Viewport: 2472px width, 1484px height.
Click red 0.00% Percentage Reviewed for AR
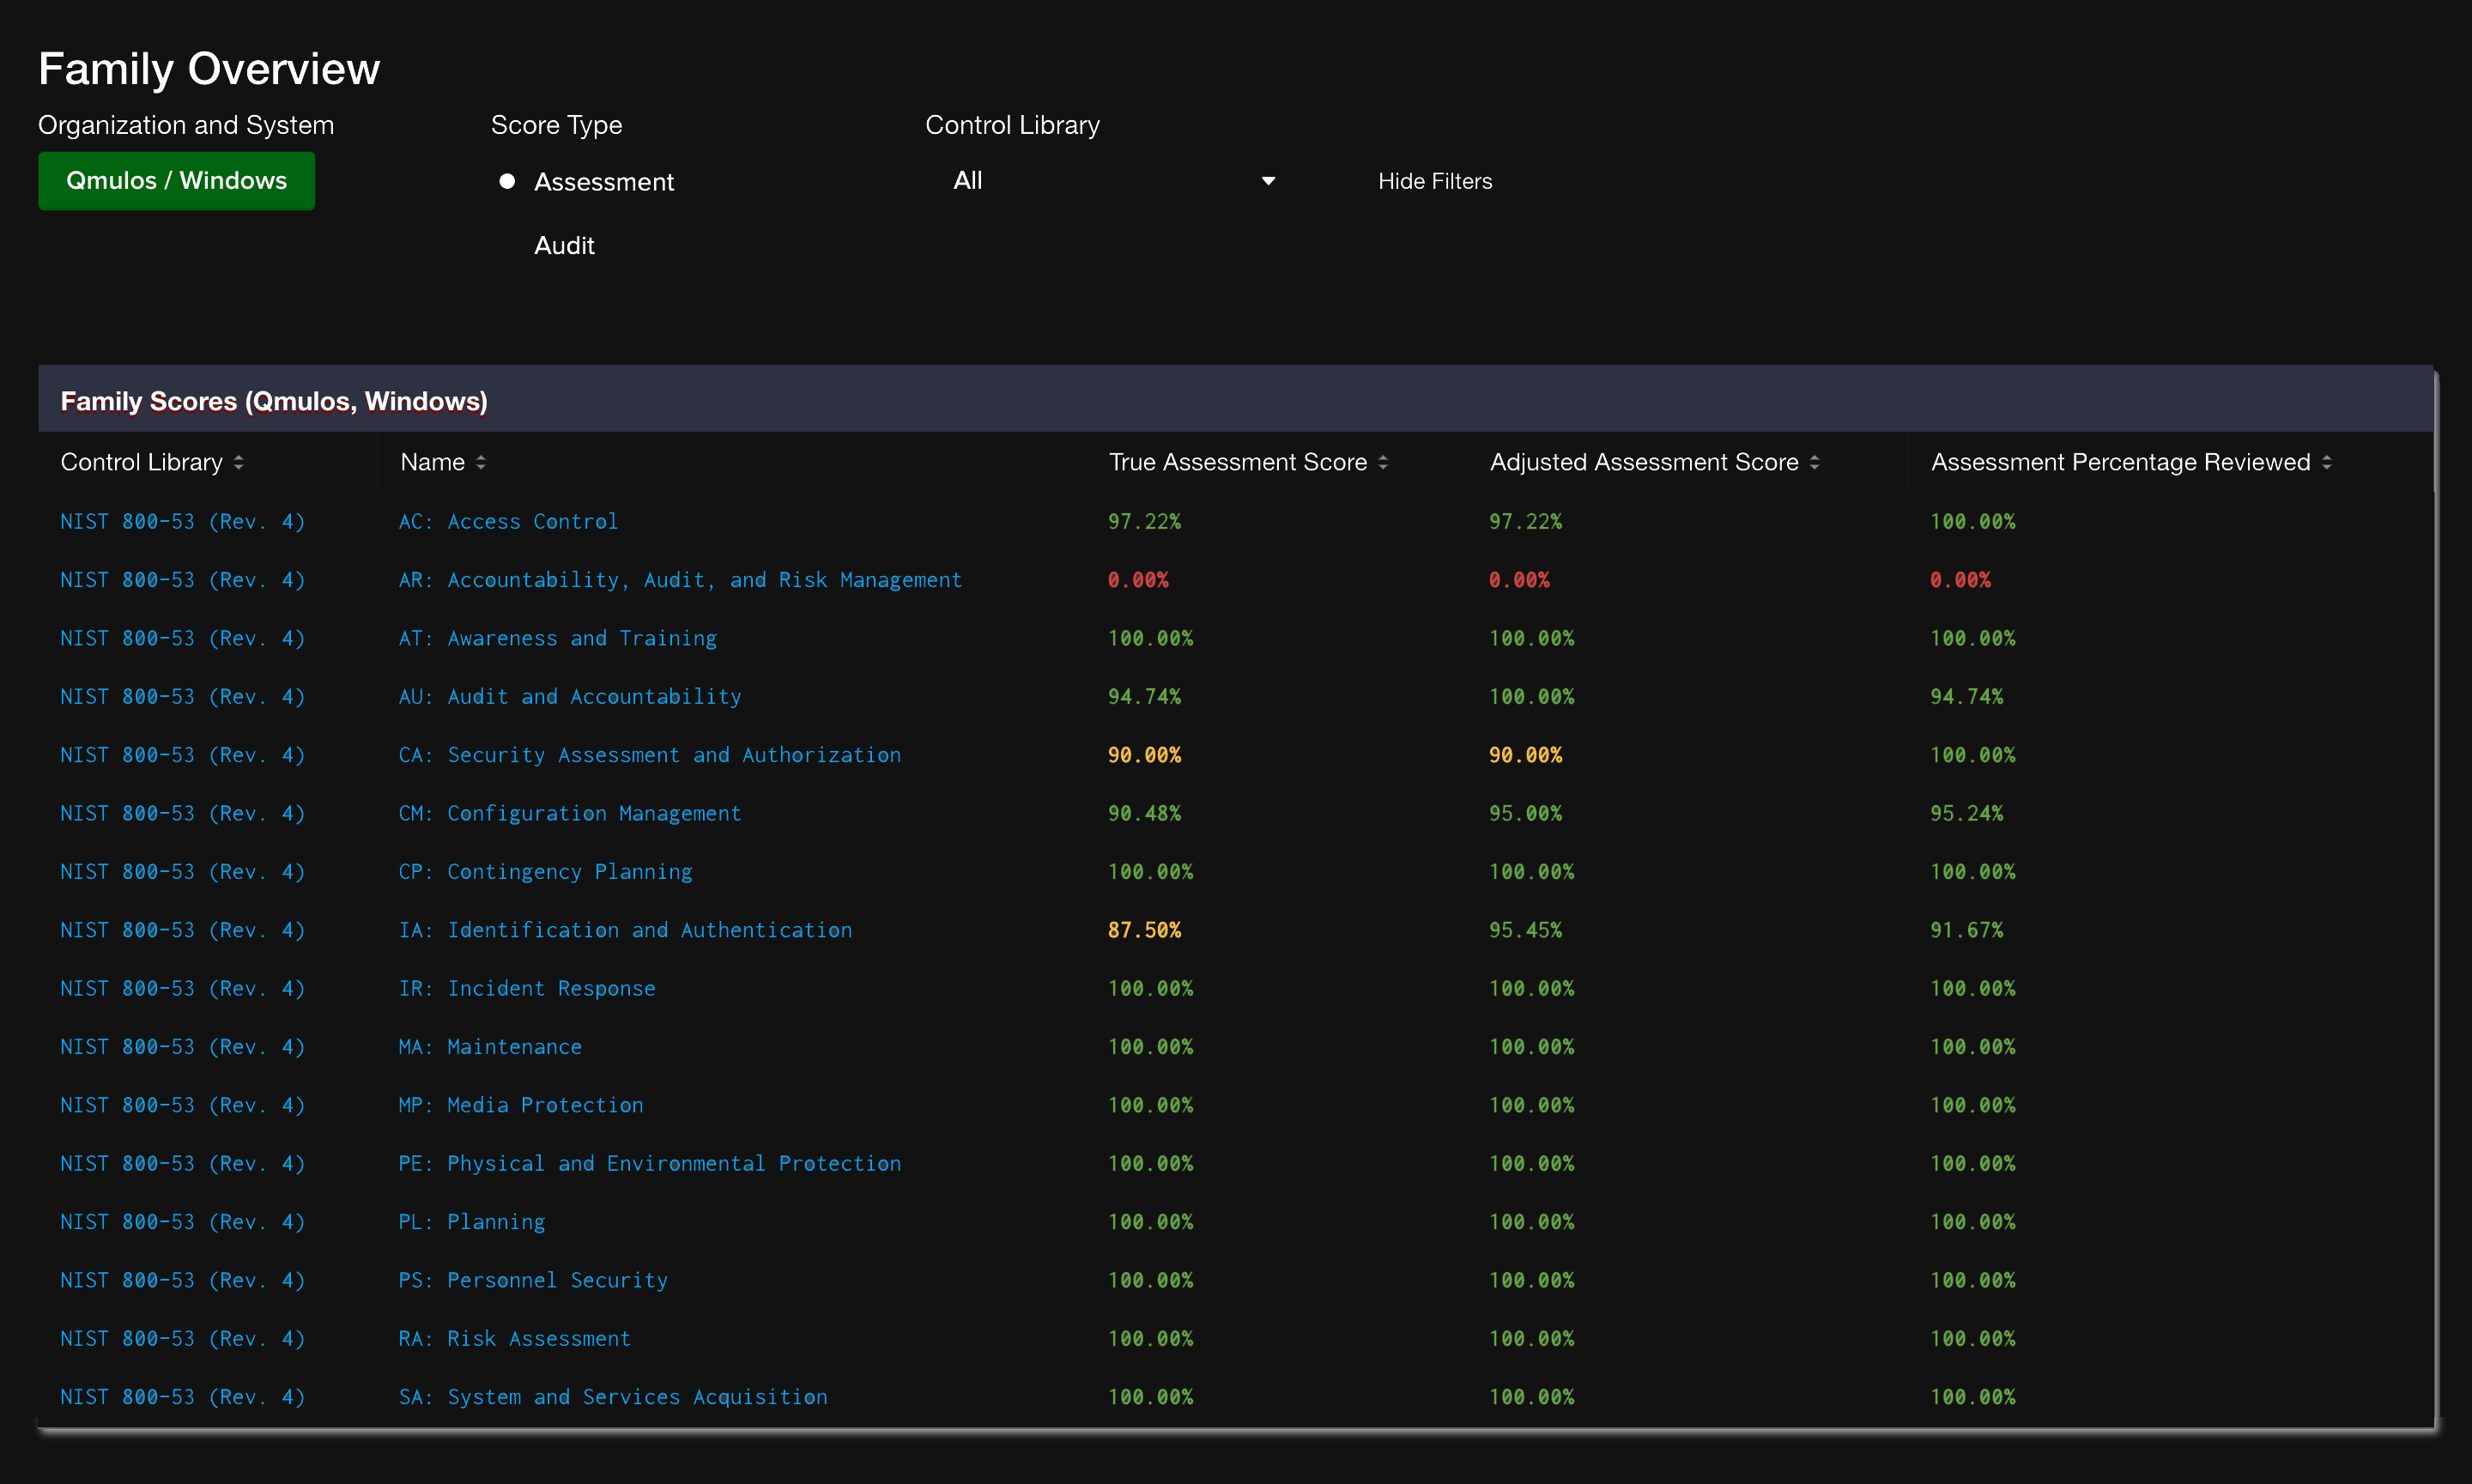click(x=1960, y=580)
